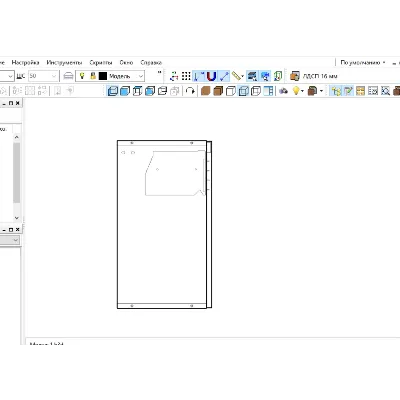Viewport: 400px width, 400px height.
Task: Click the greyed edit icon near 01
Action: point(17,91)
